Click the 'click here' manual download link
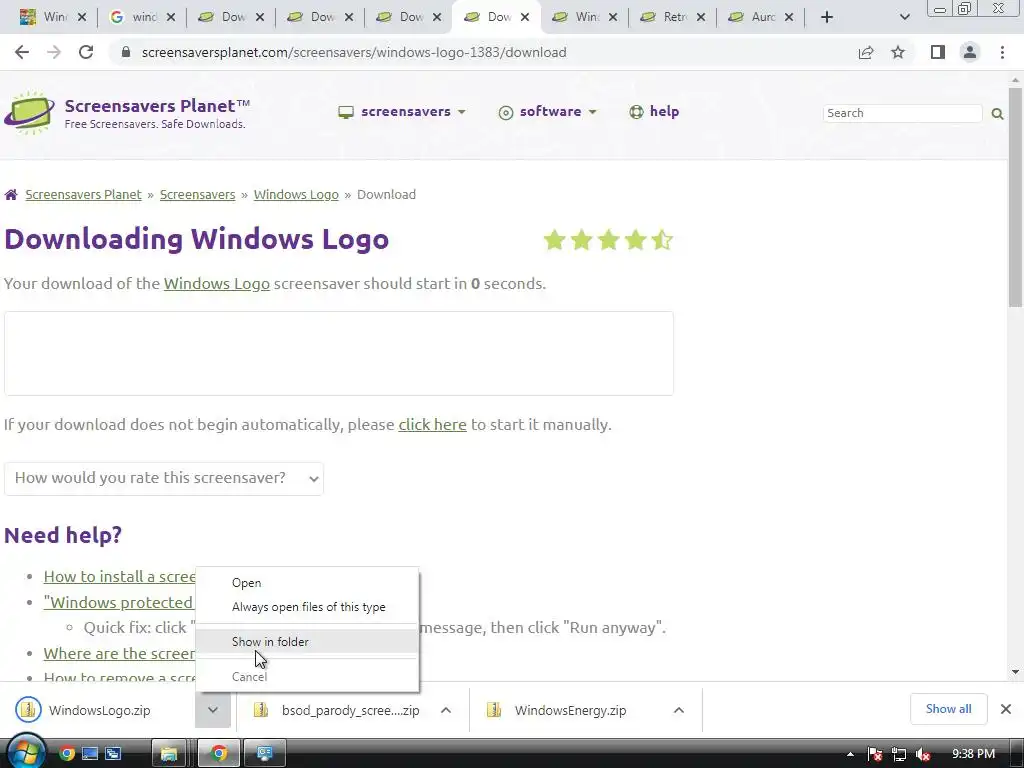Viewport: 1024px width, 768px height. 432,424
